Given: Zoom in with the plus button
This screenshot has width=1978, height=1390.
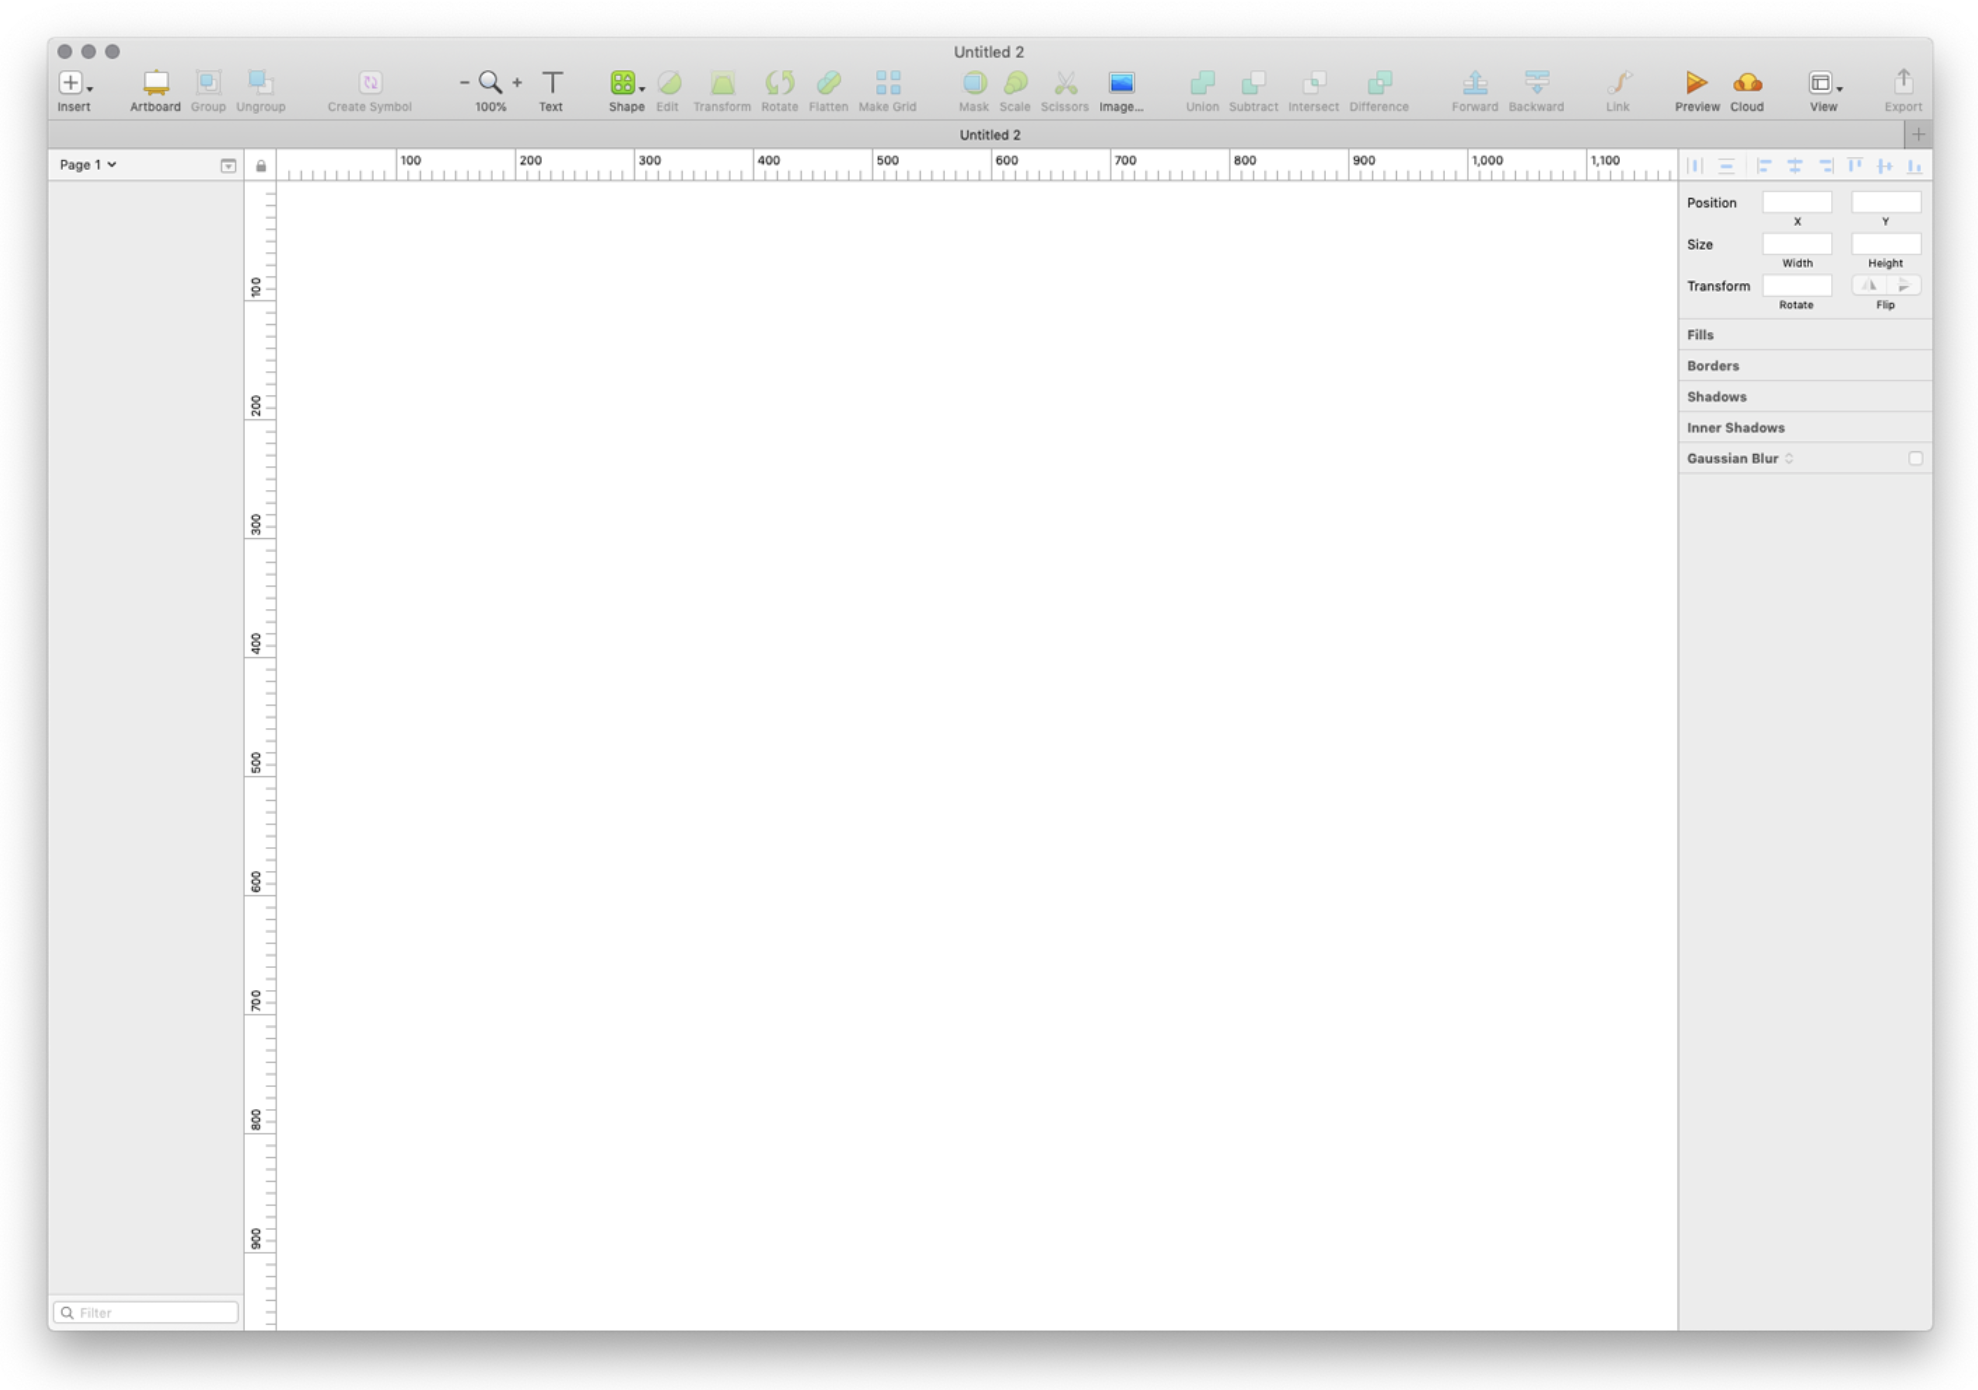Looking at the screenshot, I should [517, 83].
